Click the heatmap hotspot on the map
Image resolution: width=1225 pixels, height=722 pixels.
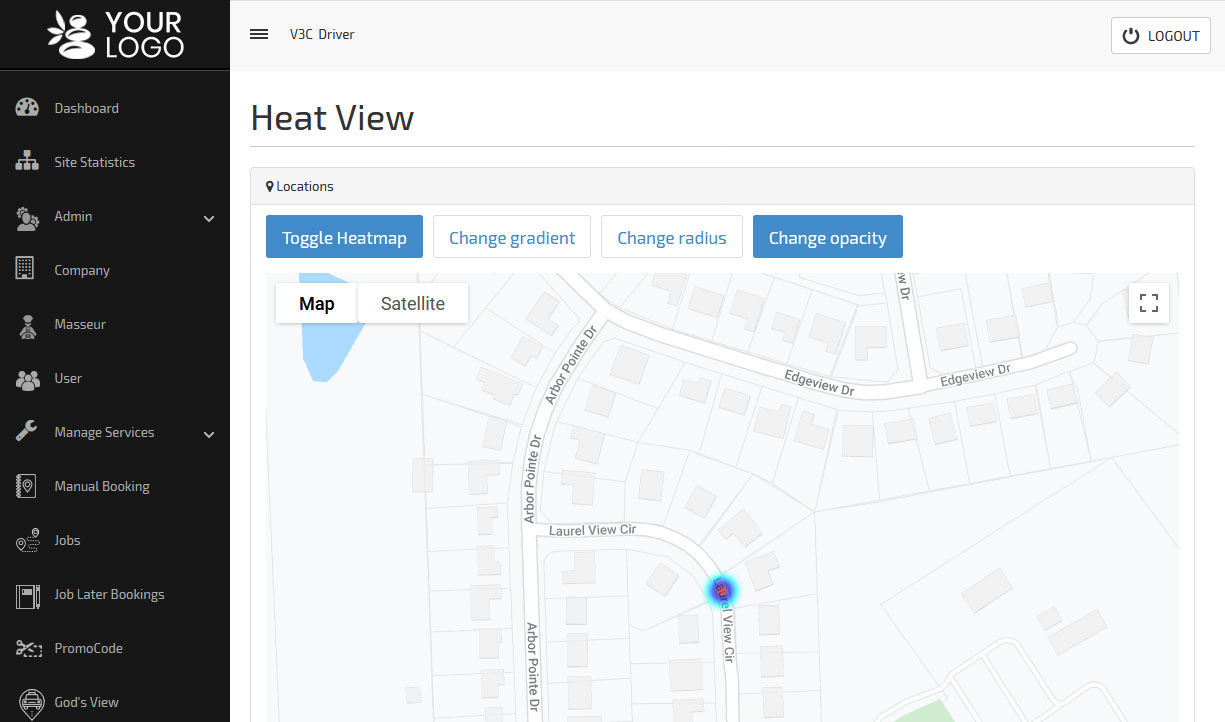tap(720, 591)
